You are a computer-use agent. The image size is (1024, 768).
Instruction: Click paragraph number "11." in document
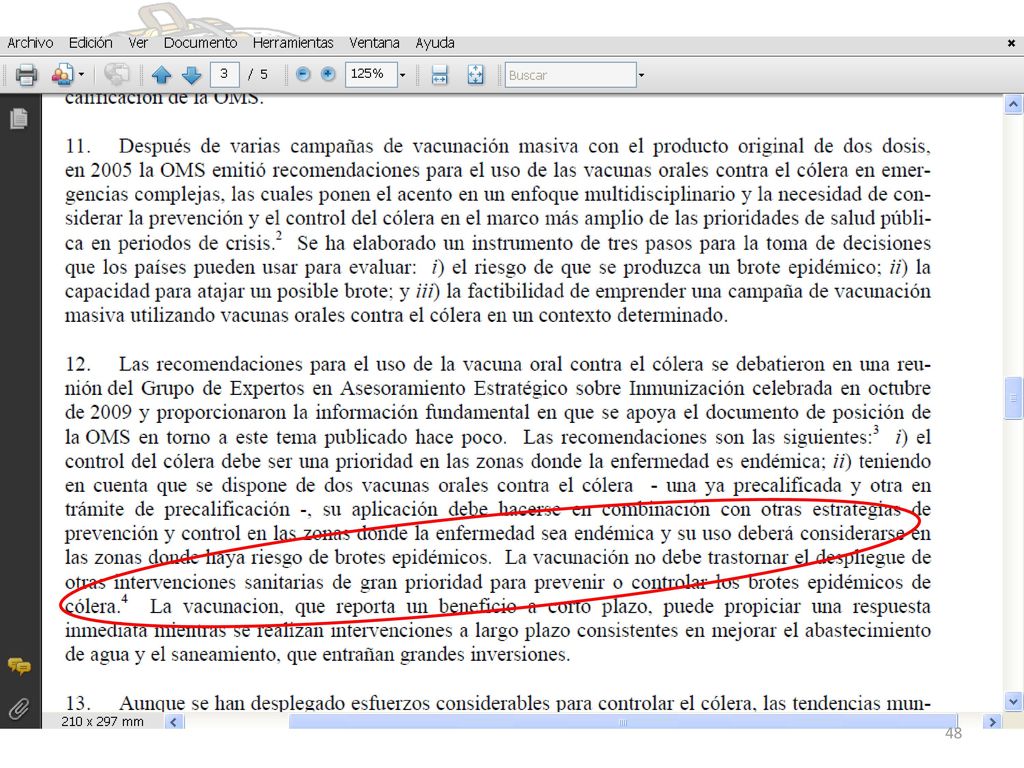click(77, 146)
